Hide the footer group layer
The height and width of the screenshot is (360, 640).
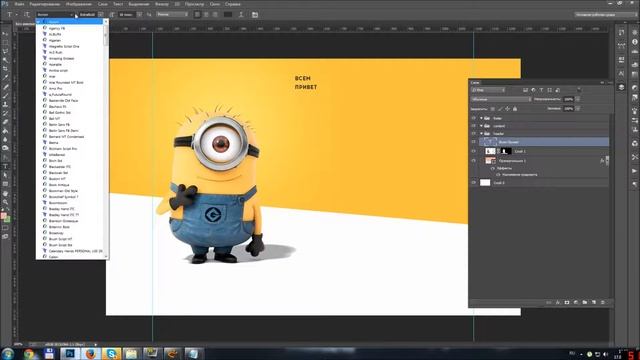pyautogui.click(x=473, y=118)
